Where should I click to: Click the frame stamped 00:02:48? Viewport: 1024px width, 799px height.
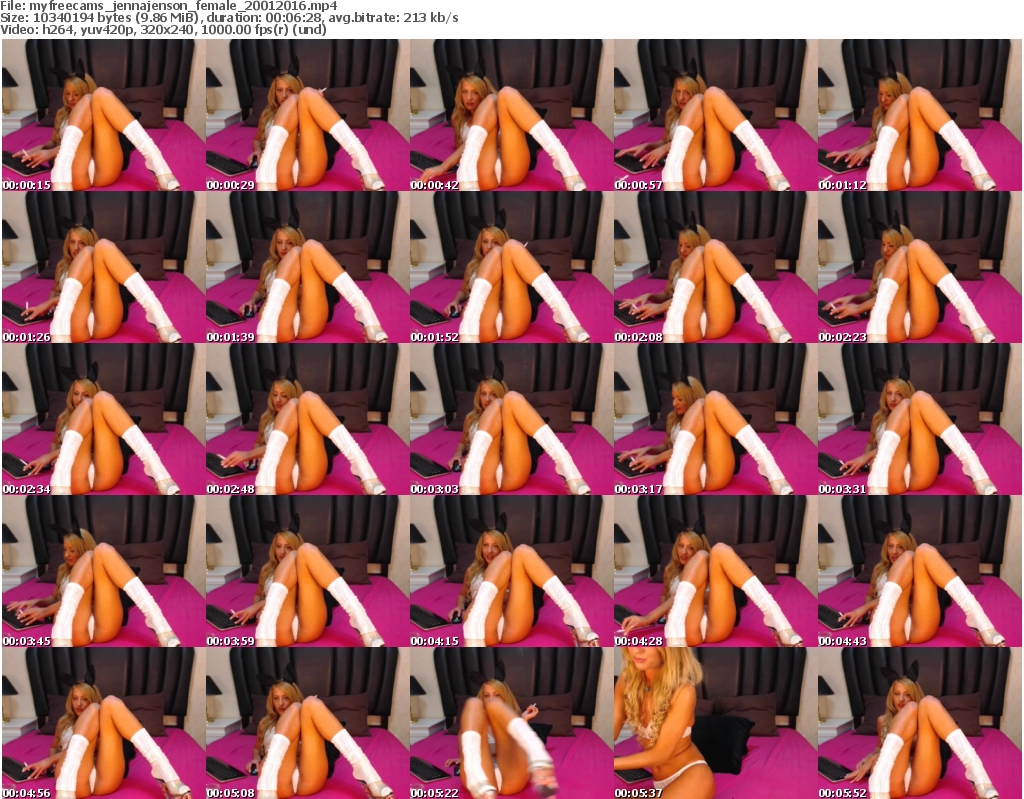click(307, 419)
